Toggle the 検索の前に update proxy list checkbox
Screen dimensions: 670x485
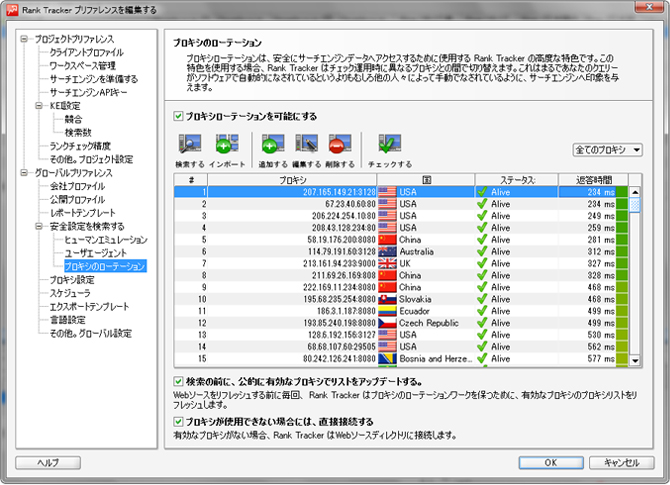tap(178, 381)
